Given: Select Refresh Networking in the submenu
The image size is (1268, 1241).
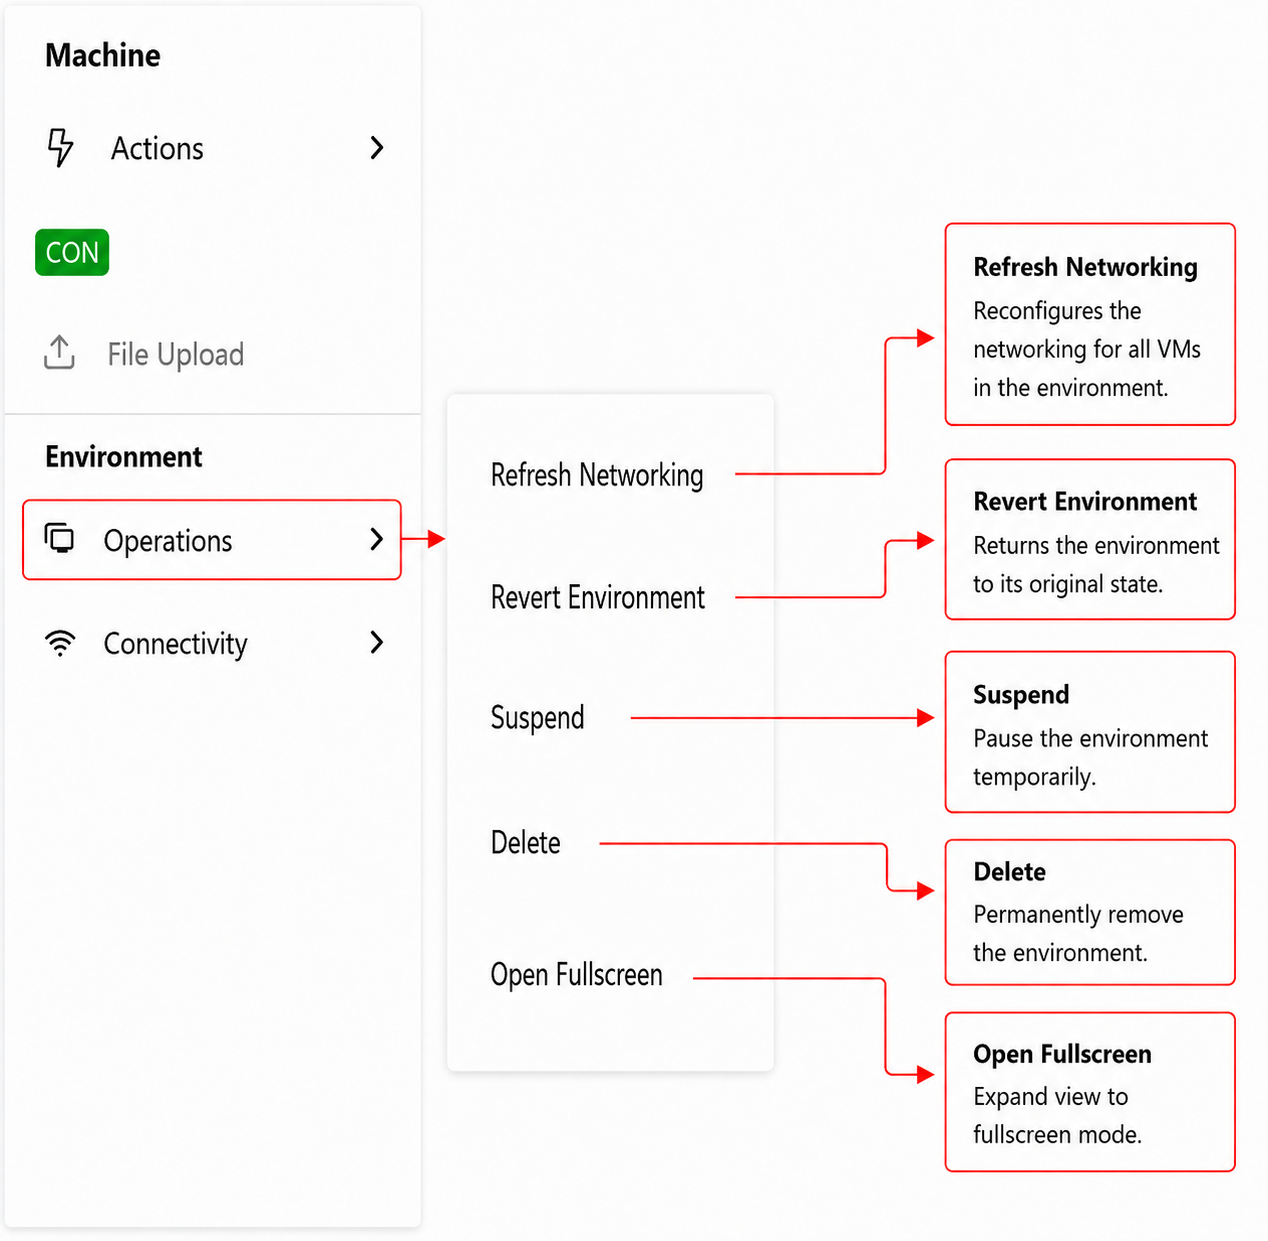Looking at the screenshot, I should tap(597, 475).
